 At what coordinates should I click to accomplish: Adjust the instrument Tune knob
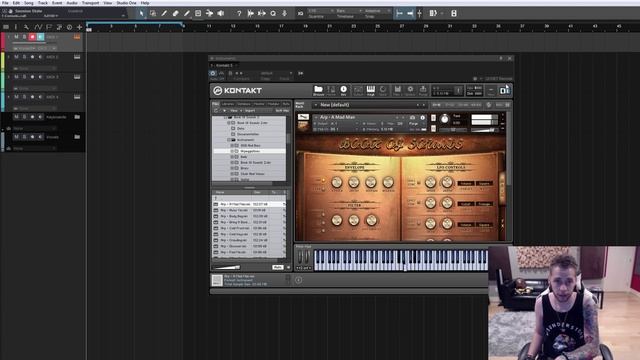[444, 119]
